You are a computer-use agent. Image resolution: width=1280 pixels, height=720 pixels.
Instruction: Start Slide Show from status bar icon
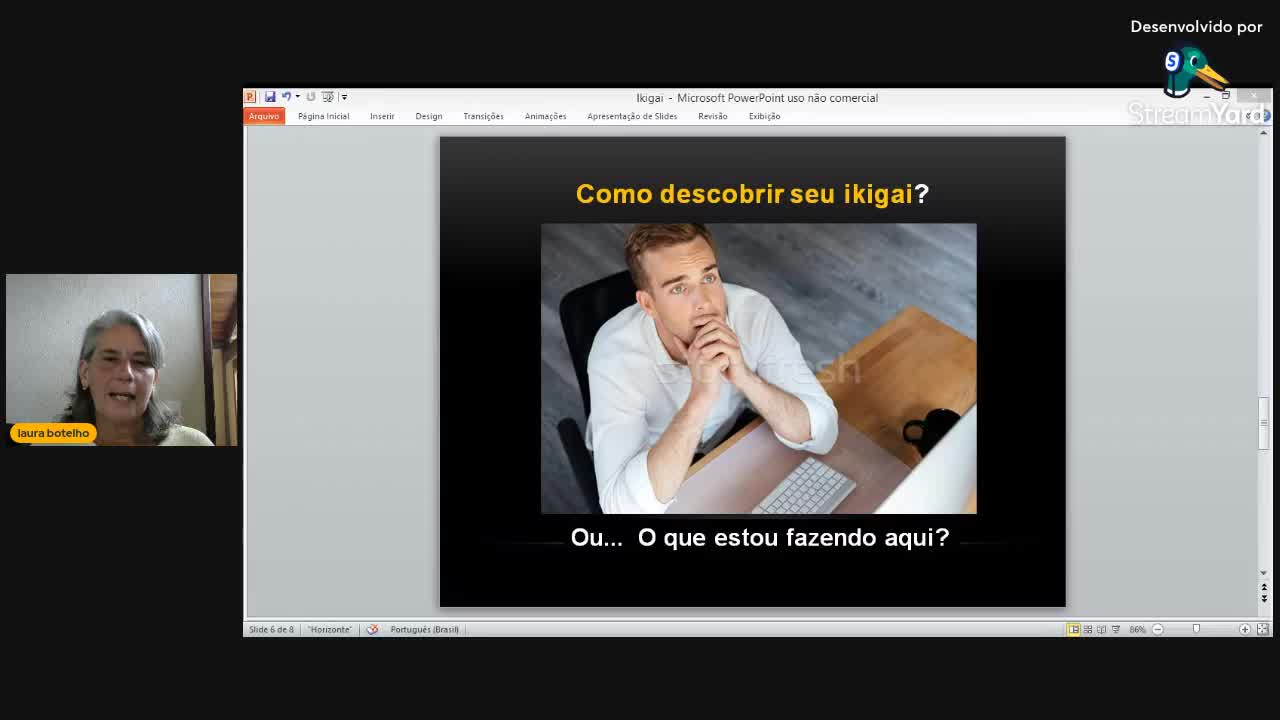tap(1116, 629)
